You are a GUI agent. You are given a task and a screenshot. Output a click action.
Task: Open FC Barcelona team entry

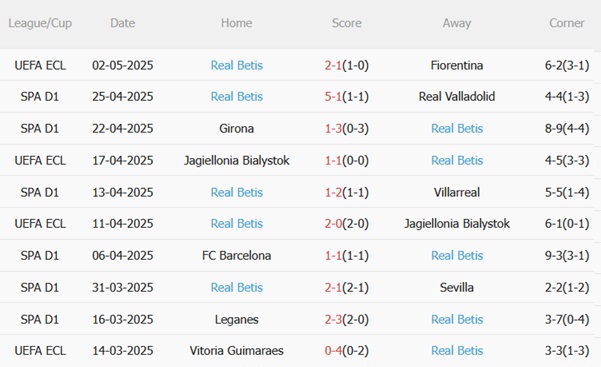point(236,255)
